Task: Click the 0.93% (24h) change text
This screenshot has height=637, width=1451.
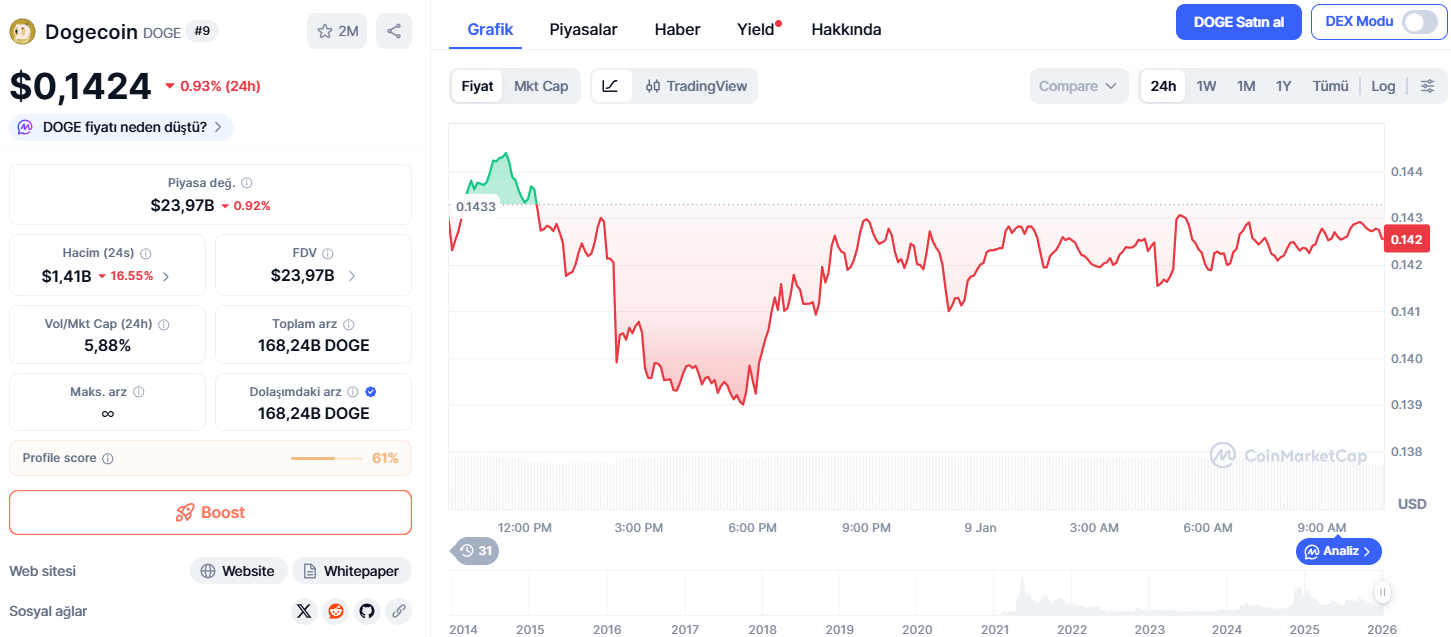Action: tap(220, 86)
